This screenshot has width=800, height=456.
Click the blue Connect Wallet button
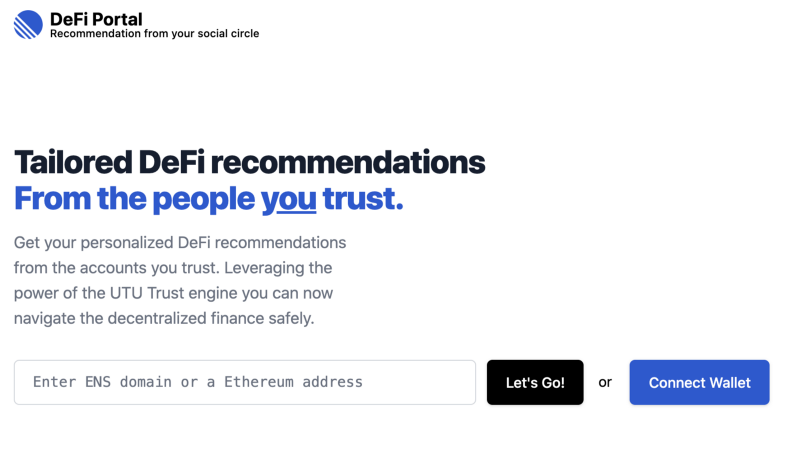pos(699,382)
